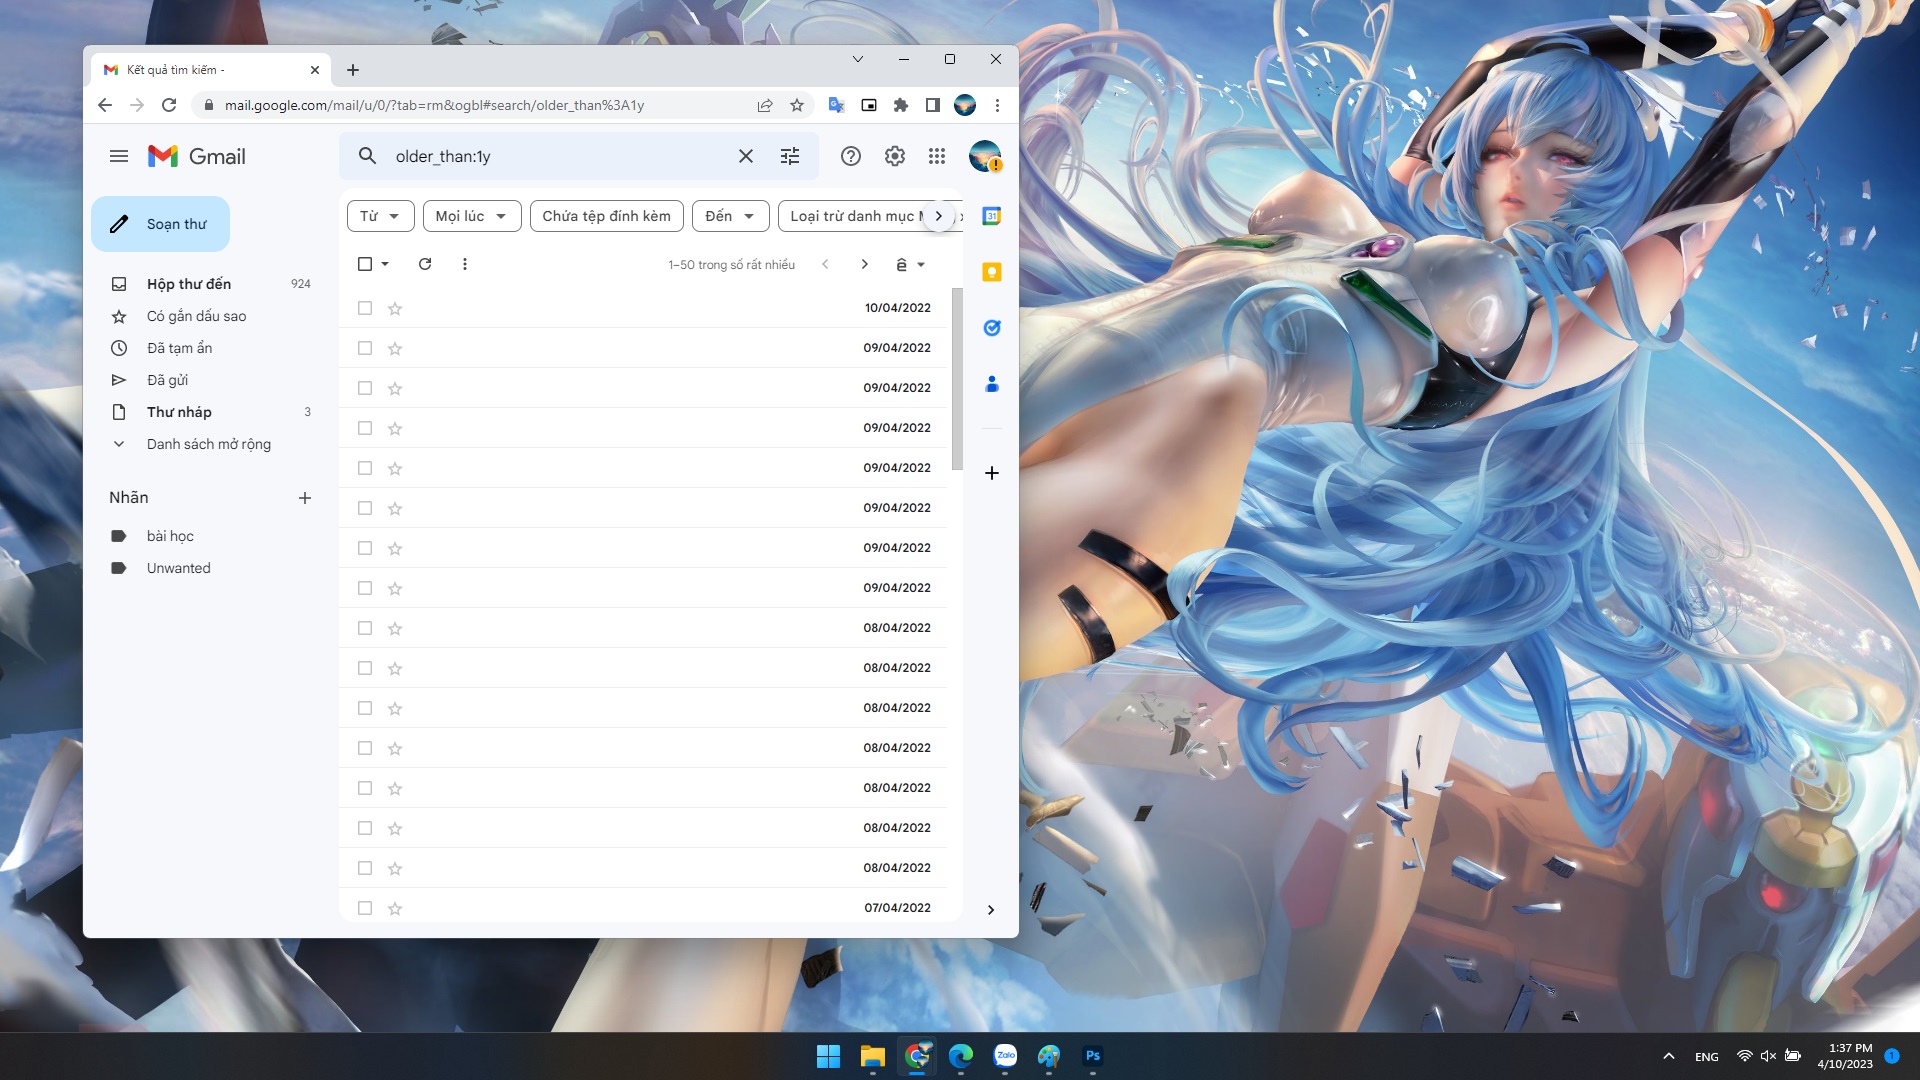Screen dimensions: 1920x1080
Task: Open the Từ filter dropdown
Action: (380, 216)
